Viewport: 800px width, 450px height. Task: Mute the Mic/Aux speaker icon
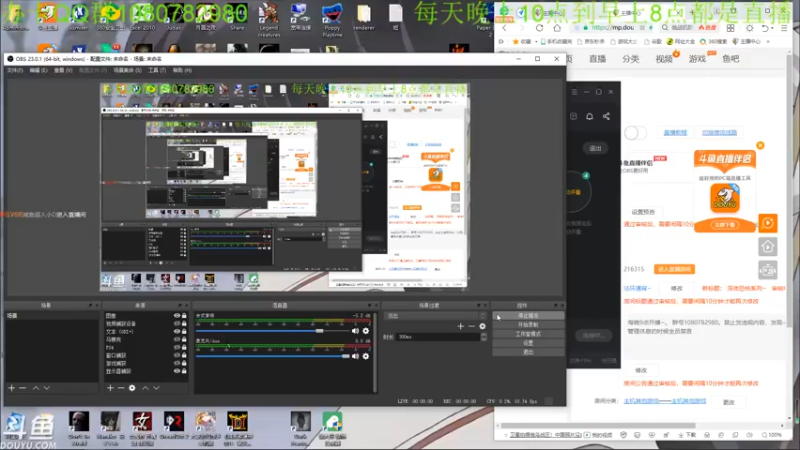(355, 356)
